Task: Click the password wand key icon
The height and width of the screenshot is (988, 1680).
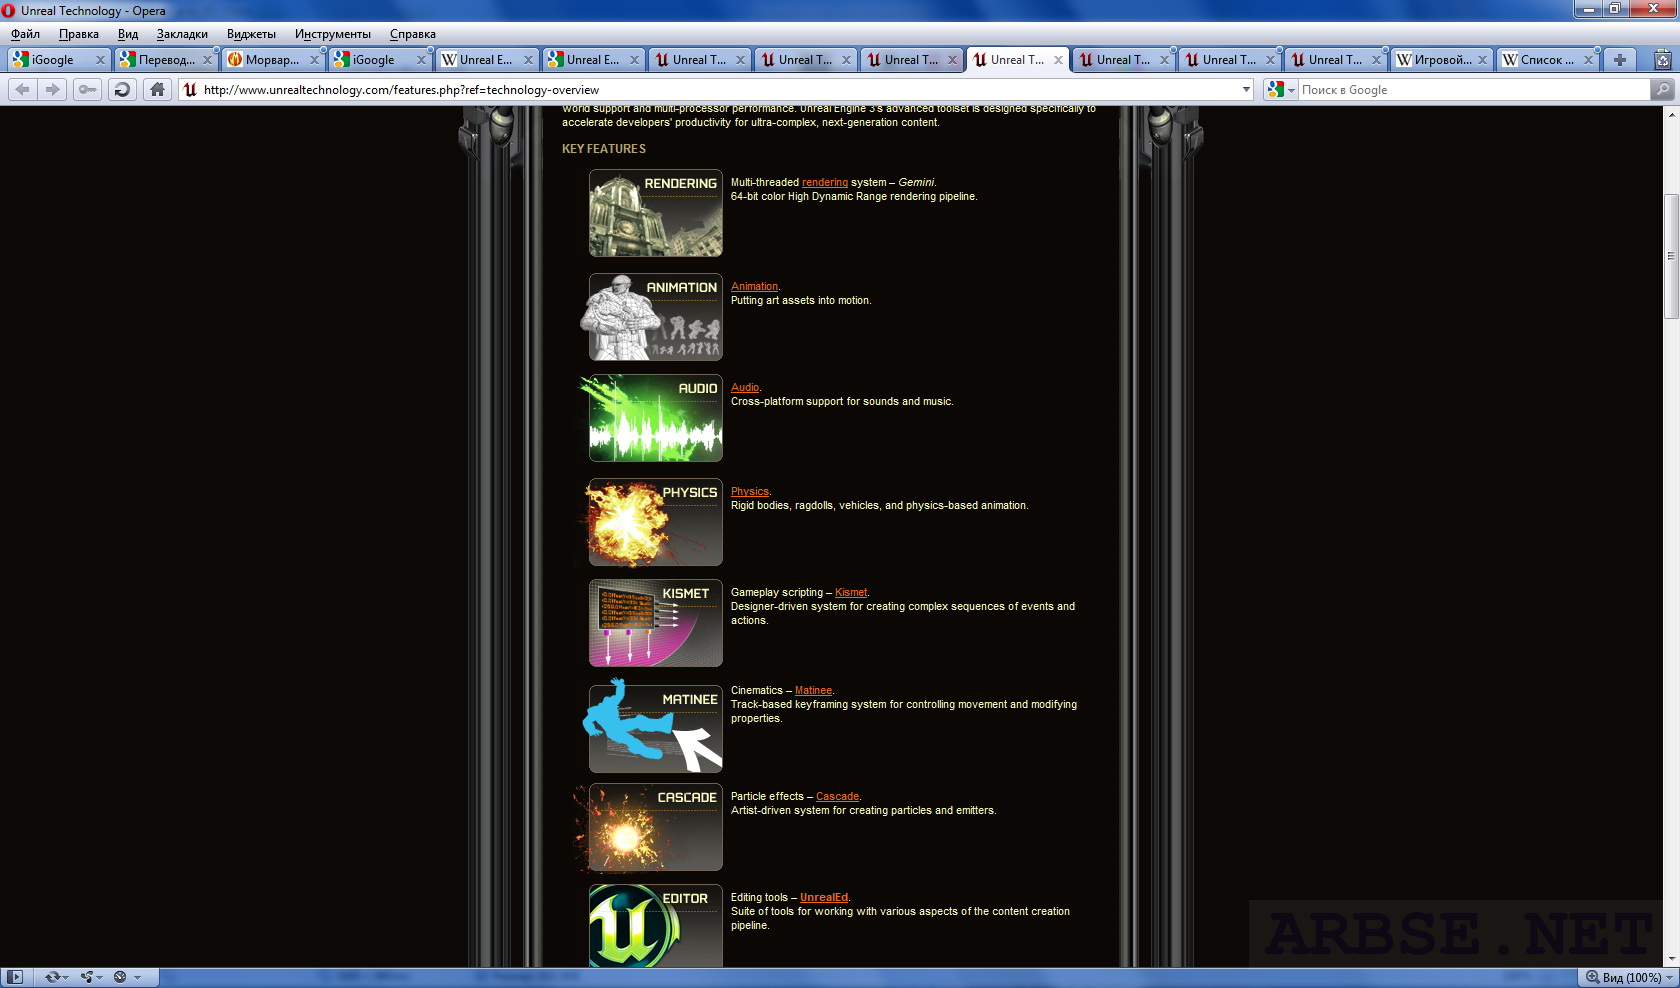Action: coord(88,89)
